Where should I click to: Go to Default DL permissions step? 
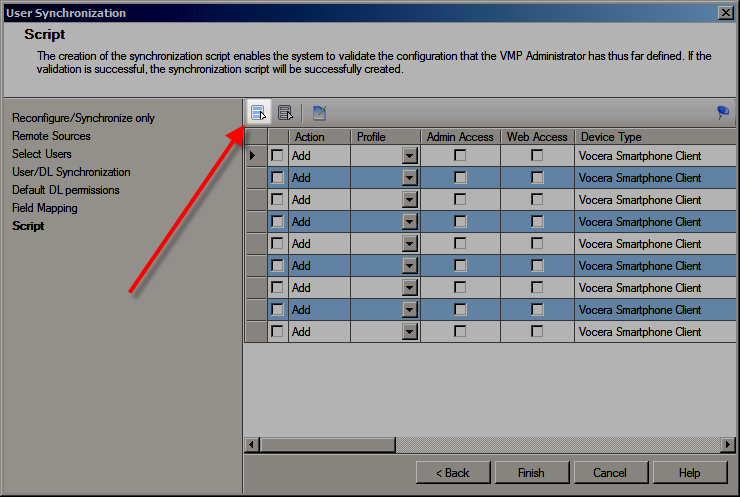pos(66,190)
